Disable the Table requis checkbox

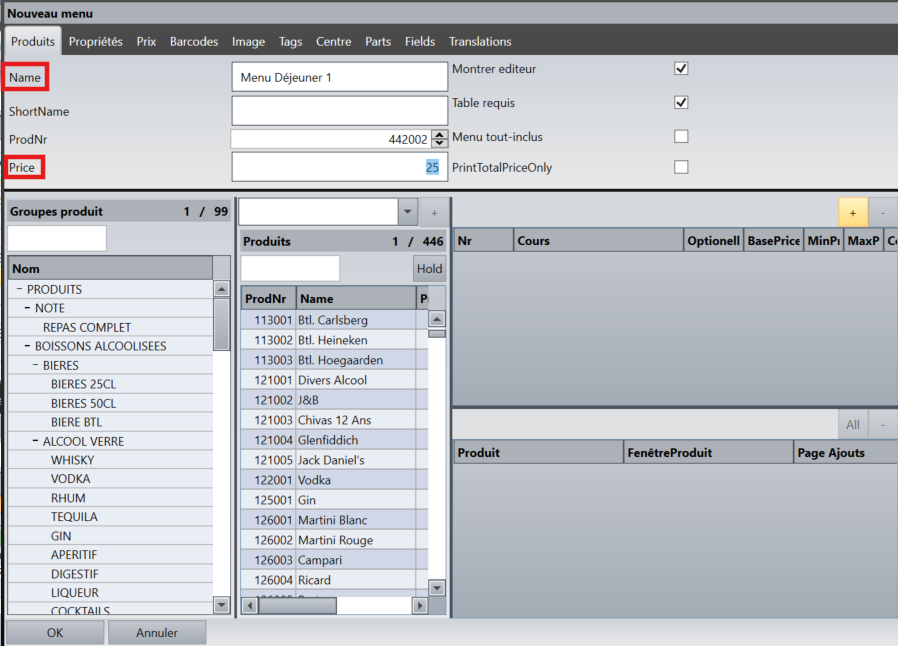click(681, 102)
